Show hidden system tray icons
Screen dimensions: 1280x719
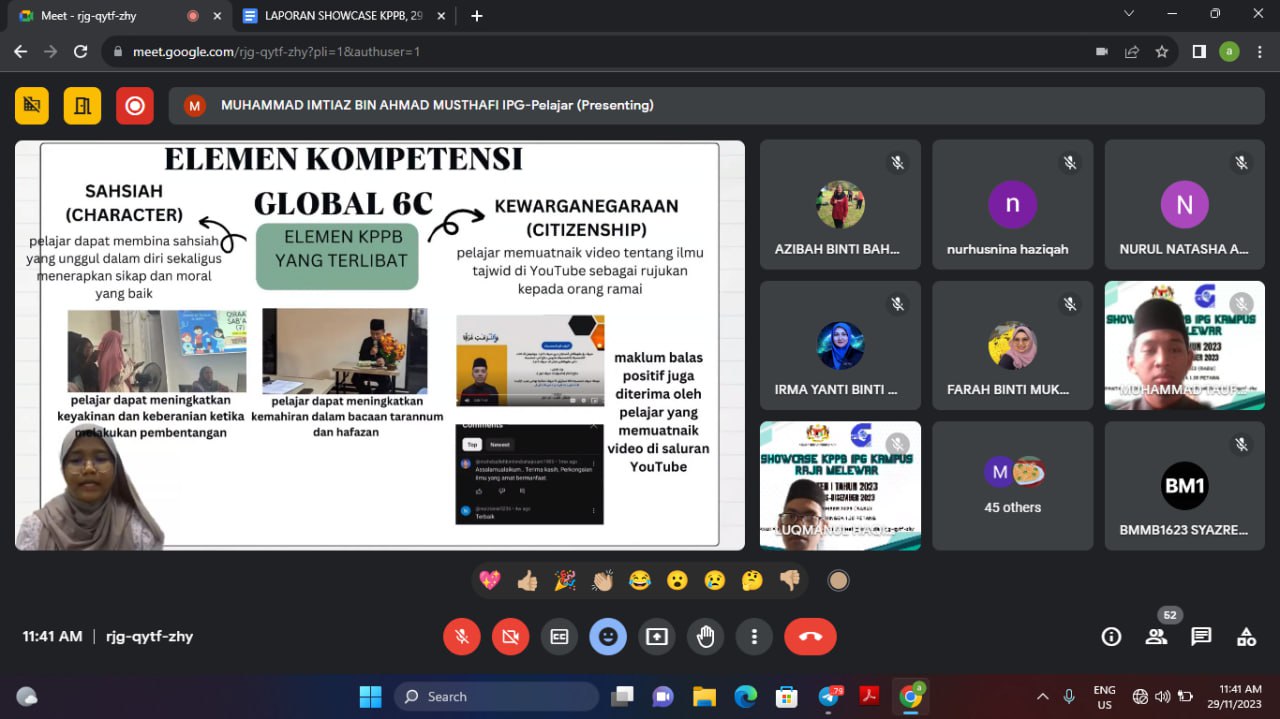[x=1042, y=696]
